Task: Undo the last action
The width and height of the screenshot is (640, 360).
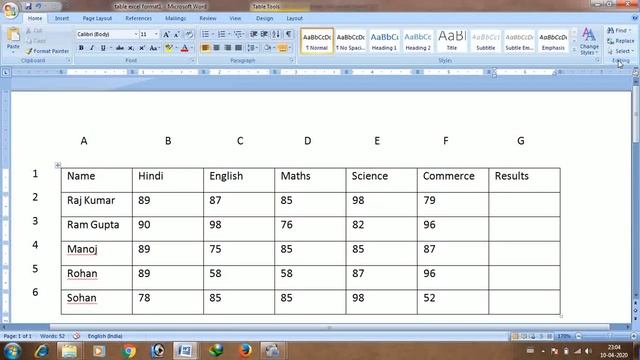Action: click(x=38, y=6)
